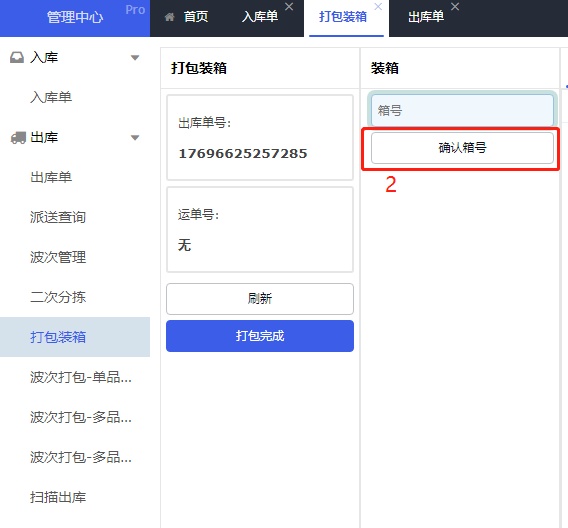Click the 刷新 button
Viewport: 568px width, 528px height.
pyautogui.click(x=260, y=299)
